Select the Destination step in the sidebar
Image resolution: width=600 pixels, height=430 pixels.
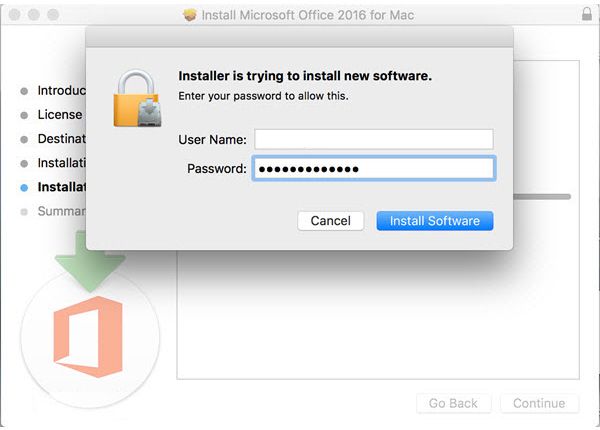point(62,138)
